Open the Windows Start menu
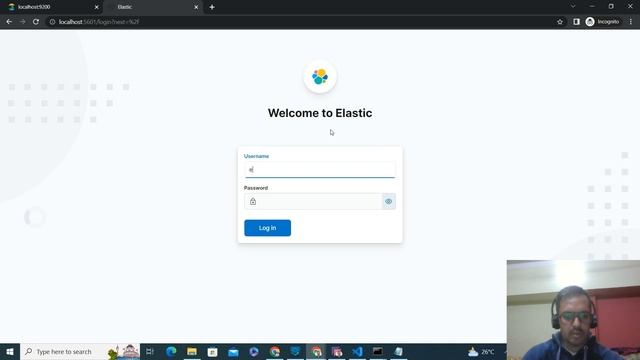 10,351
